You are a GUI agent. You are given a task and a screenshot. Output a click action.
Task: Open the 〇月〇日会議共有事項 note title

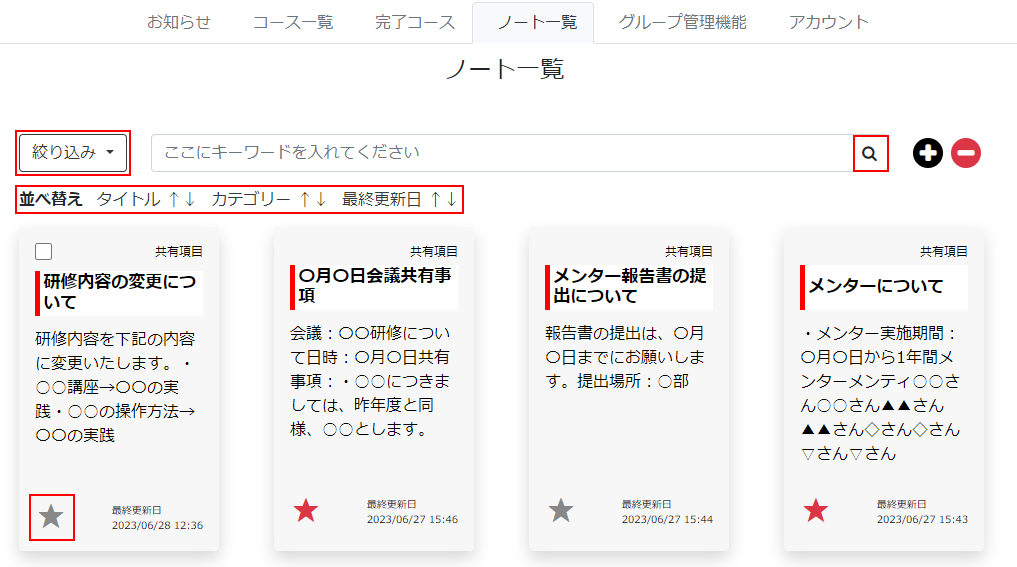pos(374,286)
